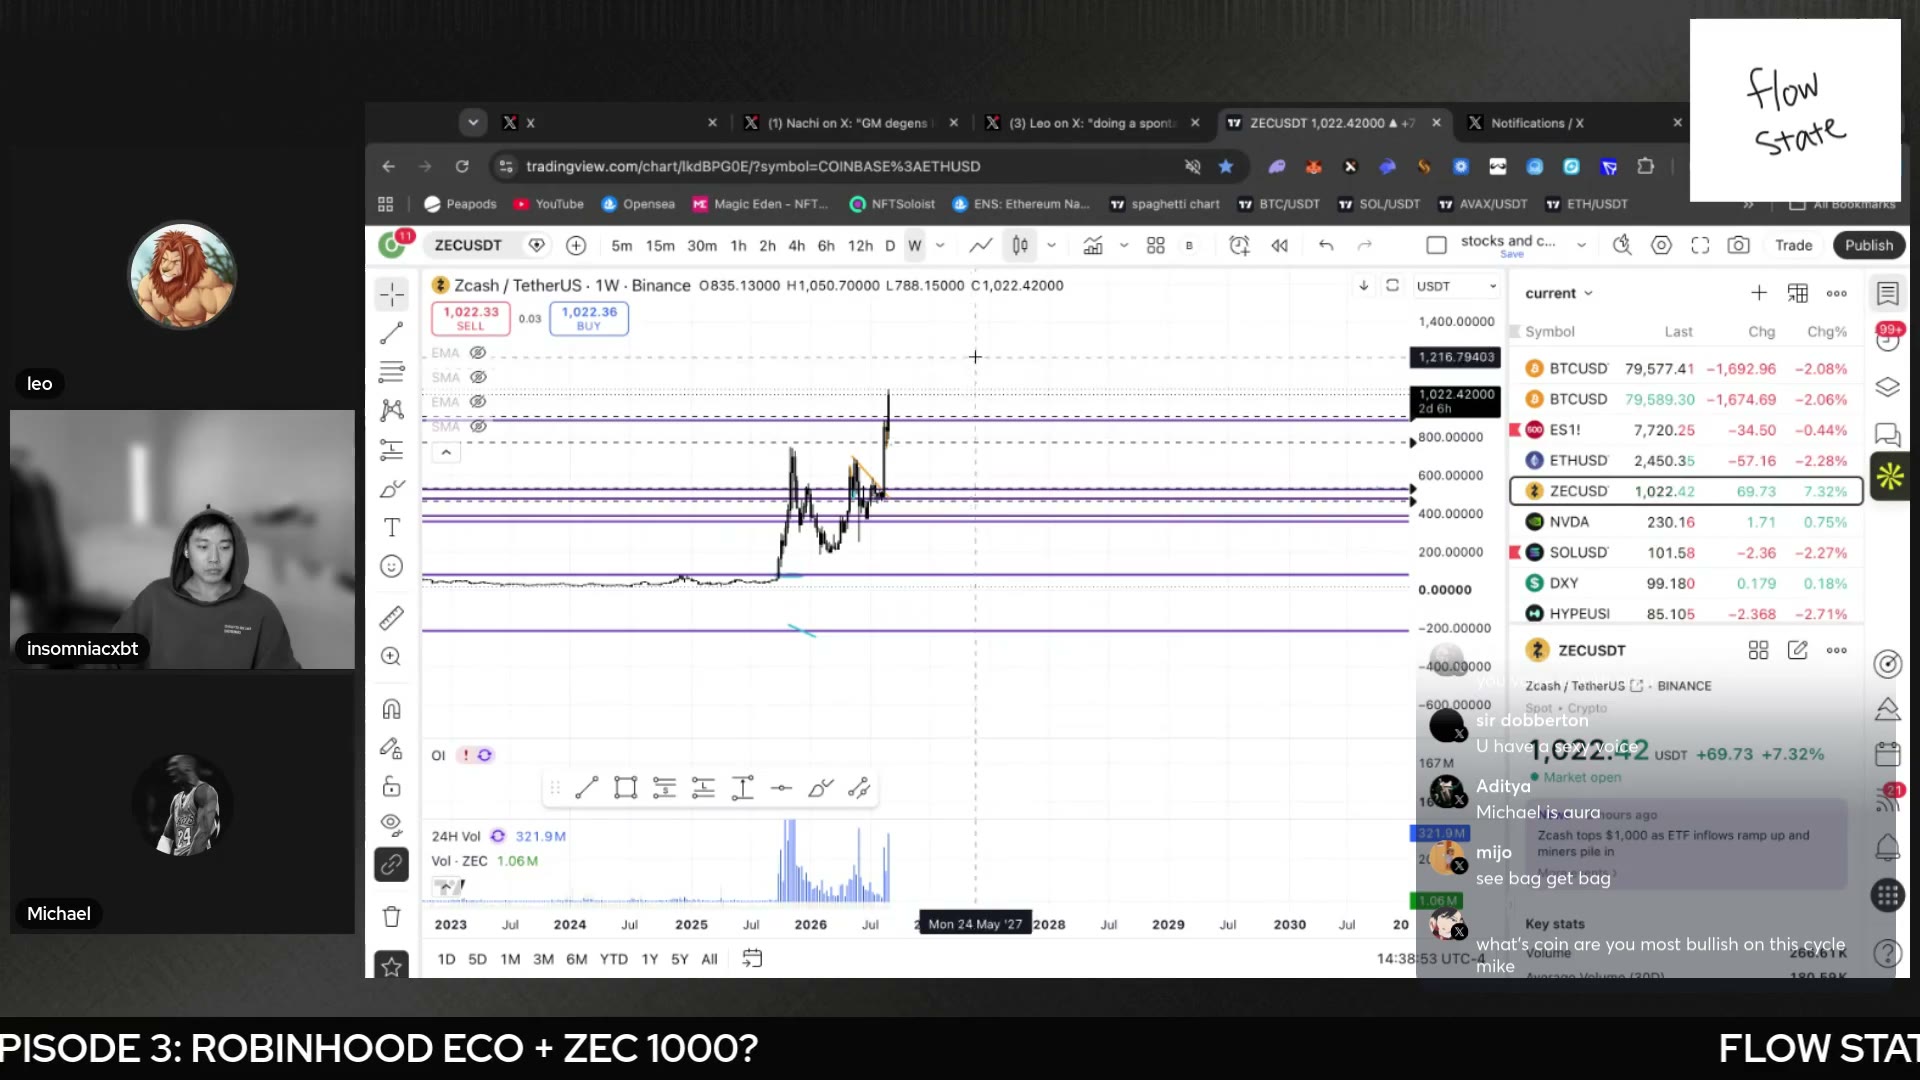Switch to the Nachi on X browser tab
The image size is (1920, 1080).
pos(849,123)
